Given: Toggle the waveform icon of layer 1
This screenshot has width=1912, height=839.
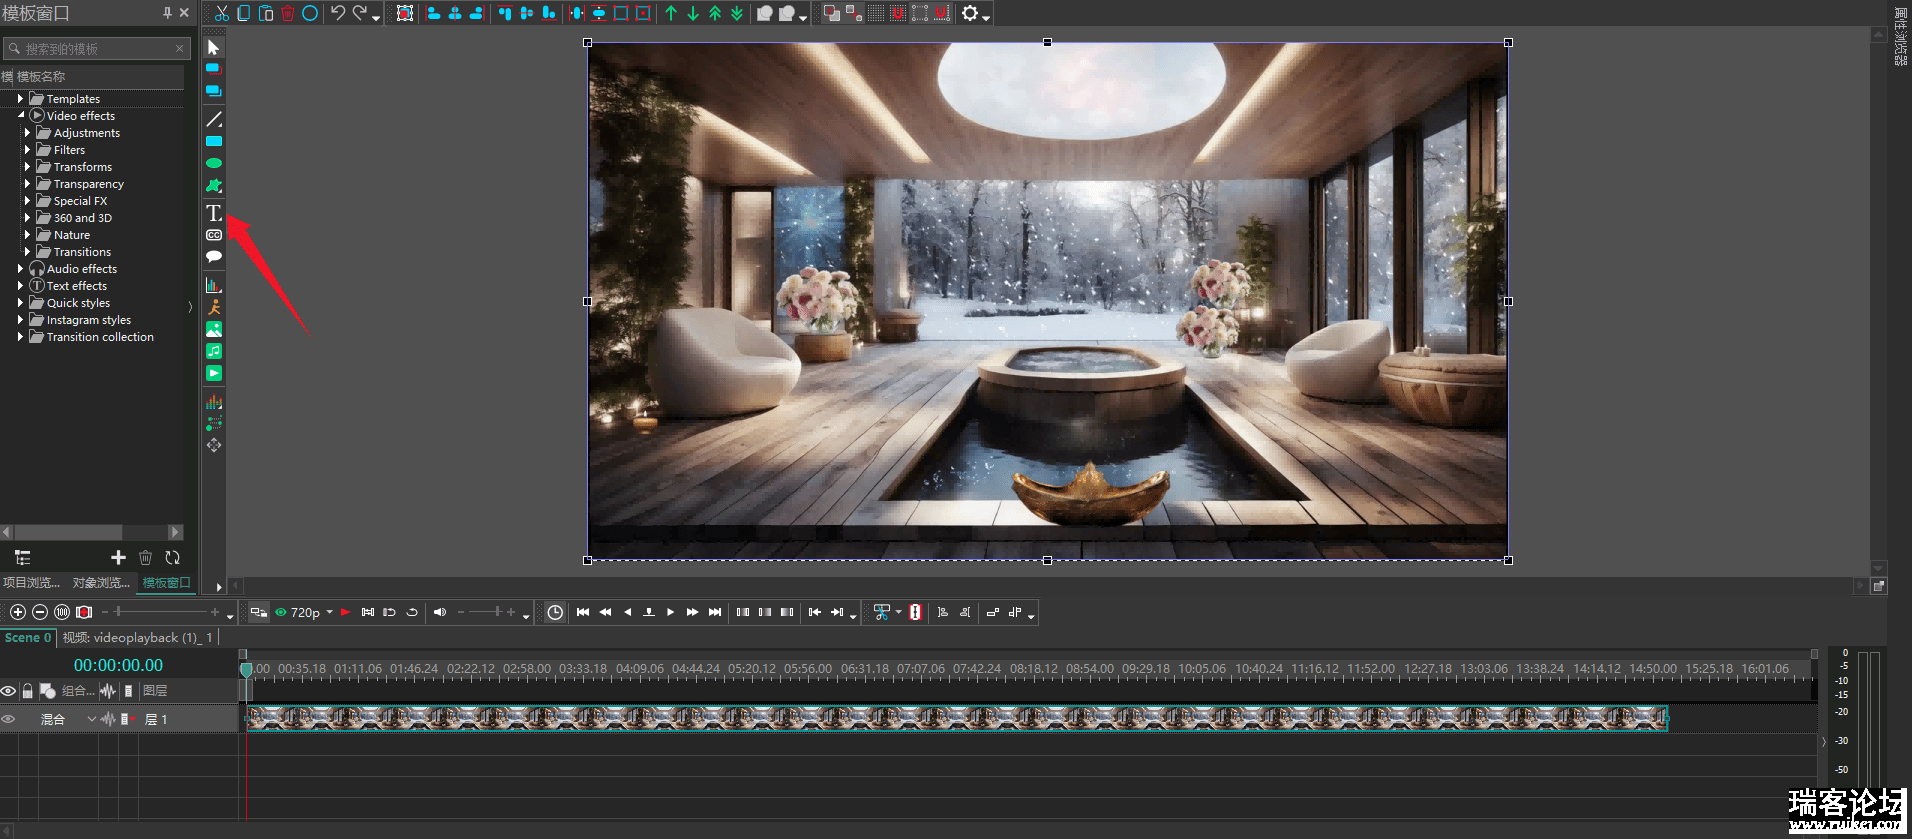Looking at the screenshot, I should click(x=108, y=719).
